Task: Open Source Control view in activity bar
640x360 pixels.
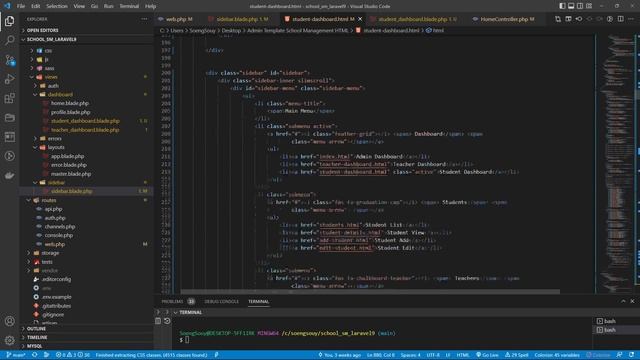Action: pyautogui.click(x=9, y=60)
